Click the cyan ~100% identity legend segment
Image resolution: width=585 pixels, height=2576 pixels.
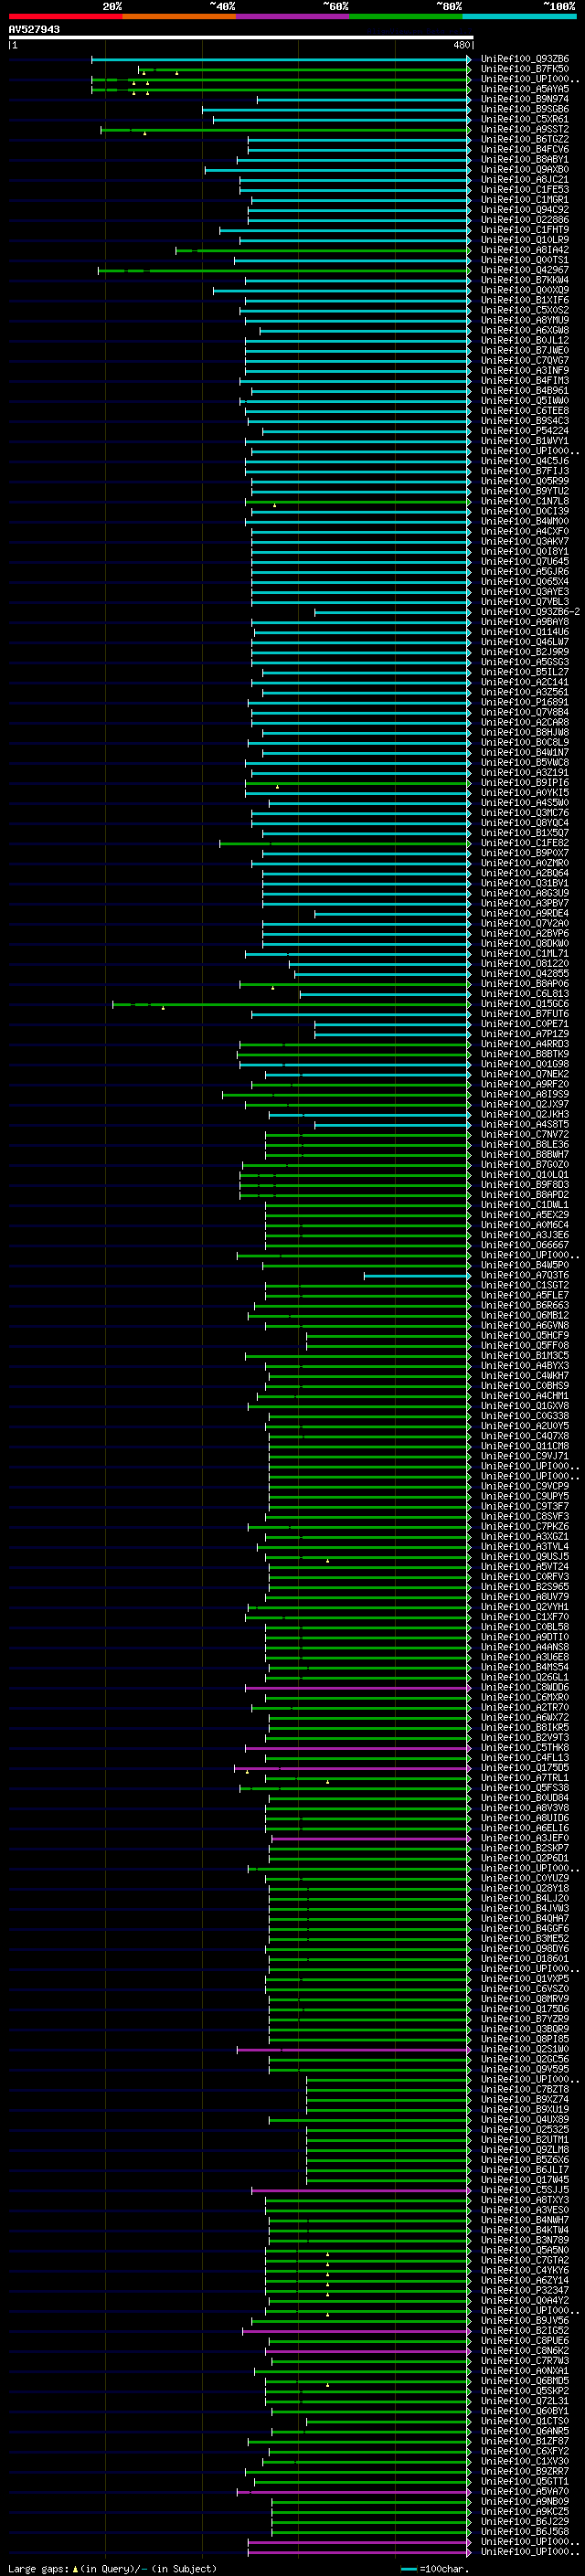pyautogui.click(x=519, y=16)
